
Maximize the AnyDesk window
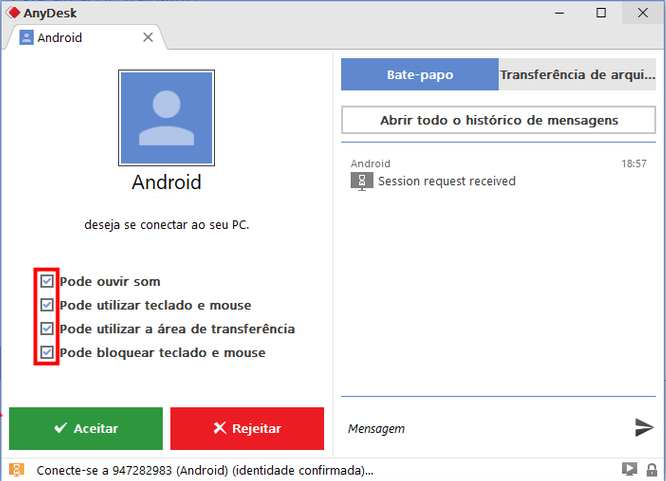tap(601, 13)
